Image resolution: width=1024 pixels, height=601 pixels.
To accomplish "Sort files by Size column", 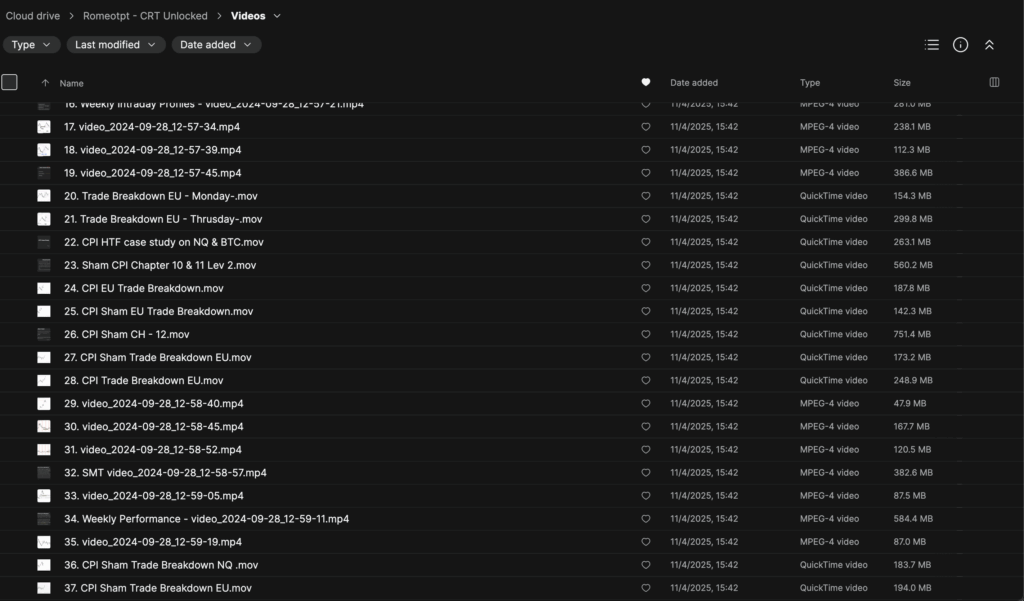I will (904, 83).
